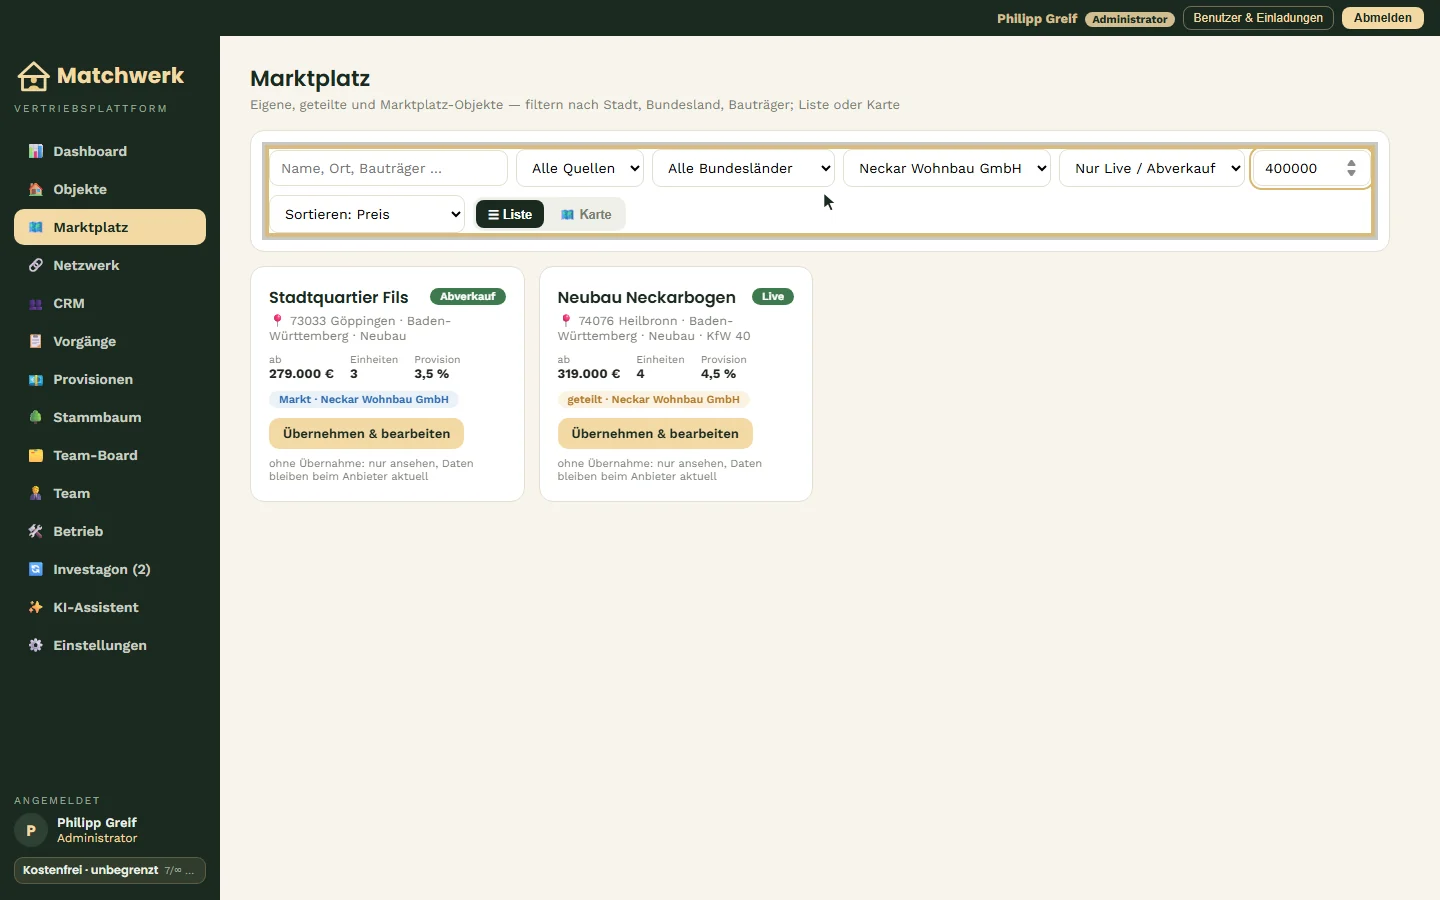Open Dashboard via its chart icon

pos(36,151)
